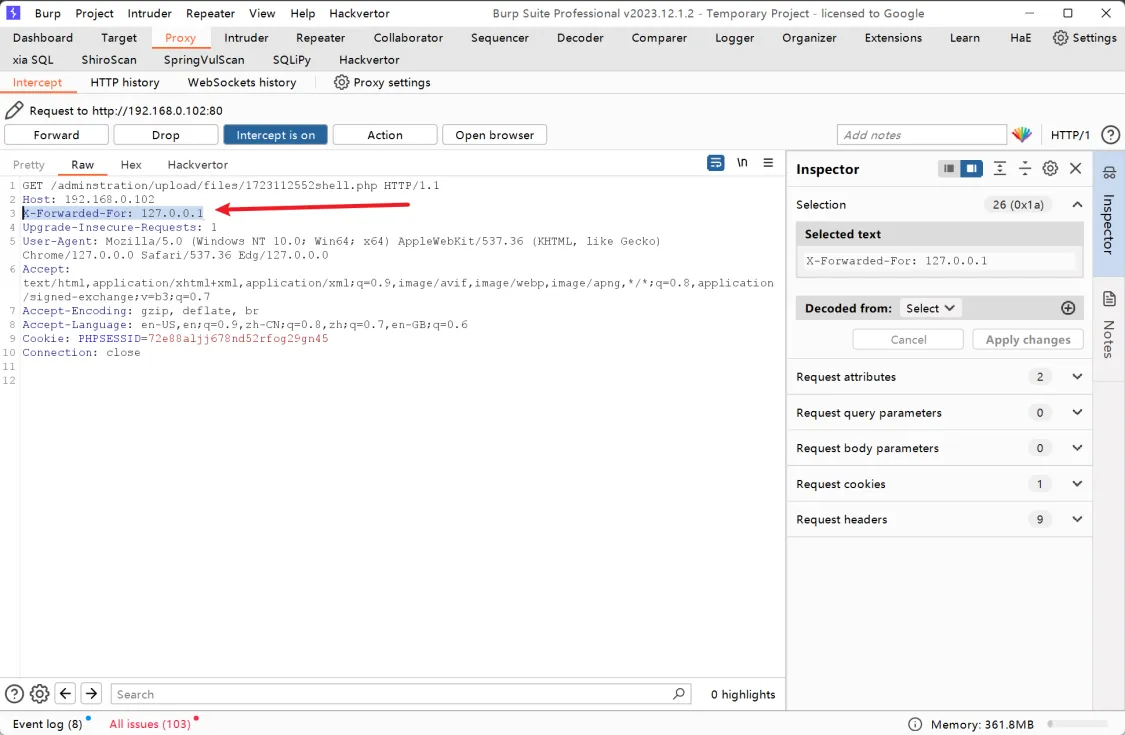Expand the Request headers section
1125x735 pixels.
coord(1077,520)
